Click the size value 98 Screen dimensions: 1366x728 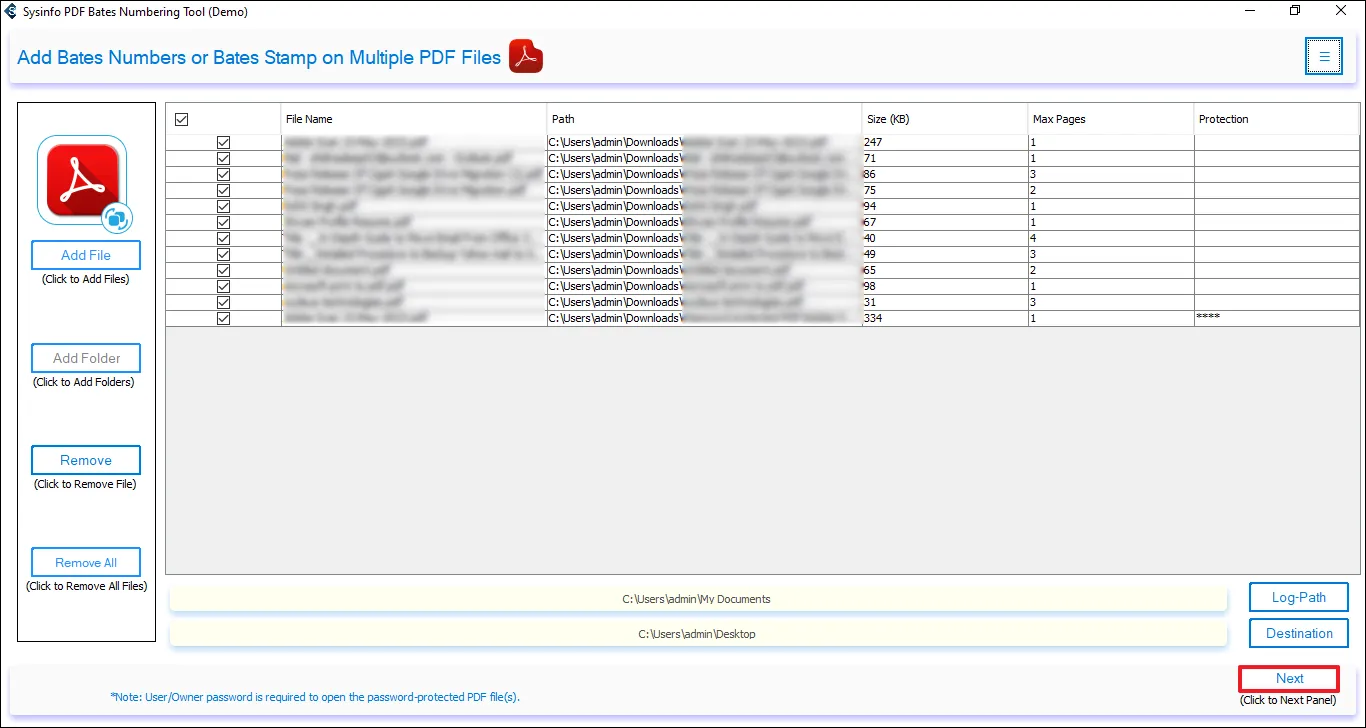point(944,287)
